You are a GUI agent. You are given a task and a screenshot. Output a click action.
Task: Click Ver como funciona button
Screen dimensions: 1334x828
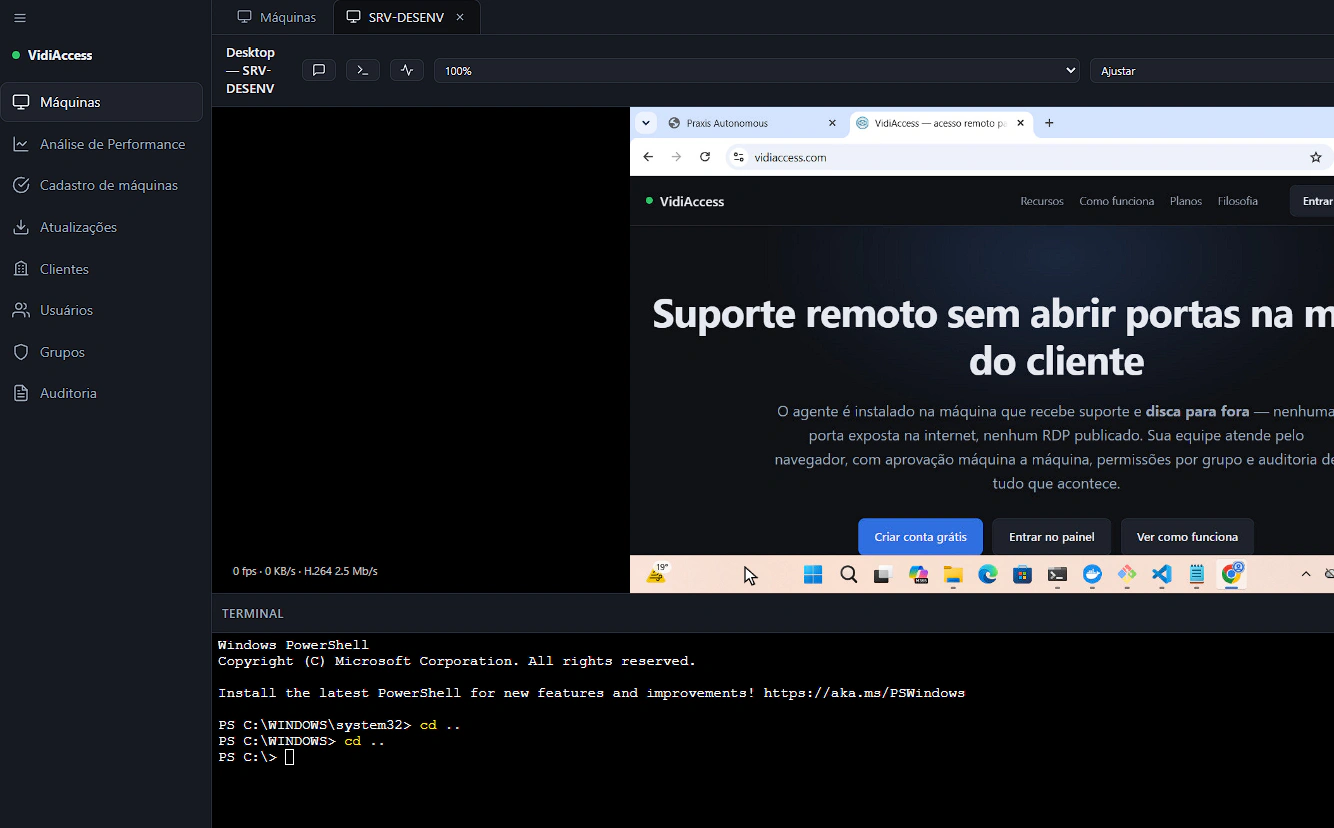click(1187, 537)
